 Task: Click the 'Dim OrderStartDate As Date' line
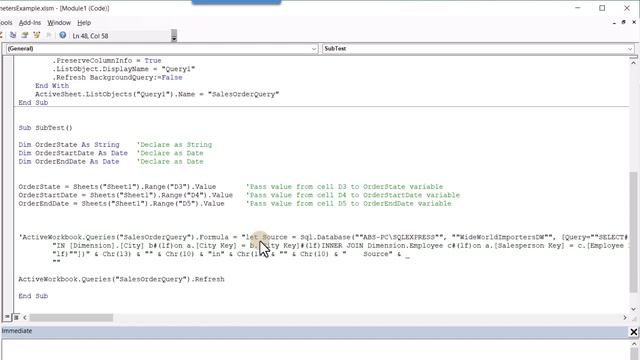pyautogui.click(x=73, y=153)
